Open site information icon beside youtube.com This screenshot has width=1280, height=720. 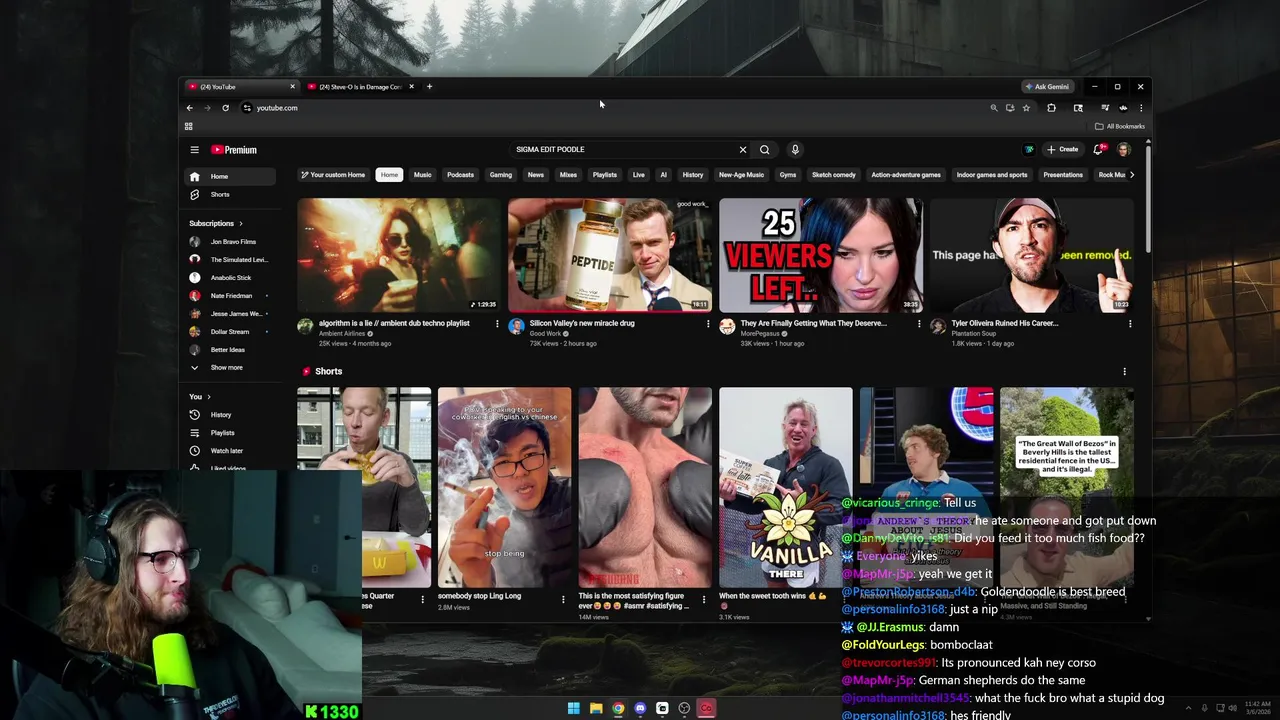click(247, 108)
